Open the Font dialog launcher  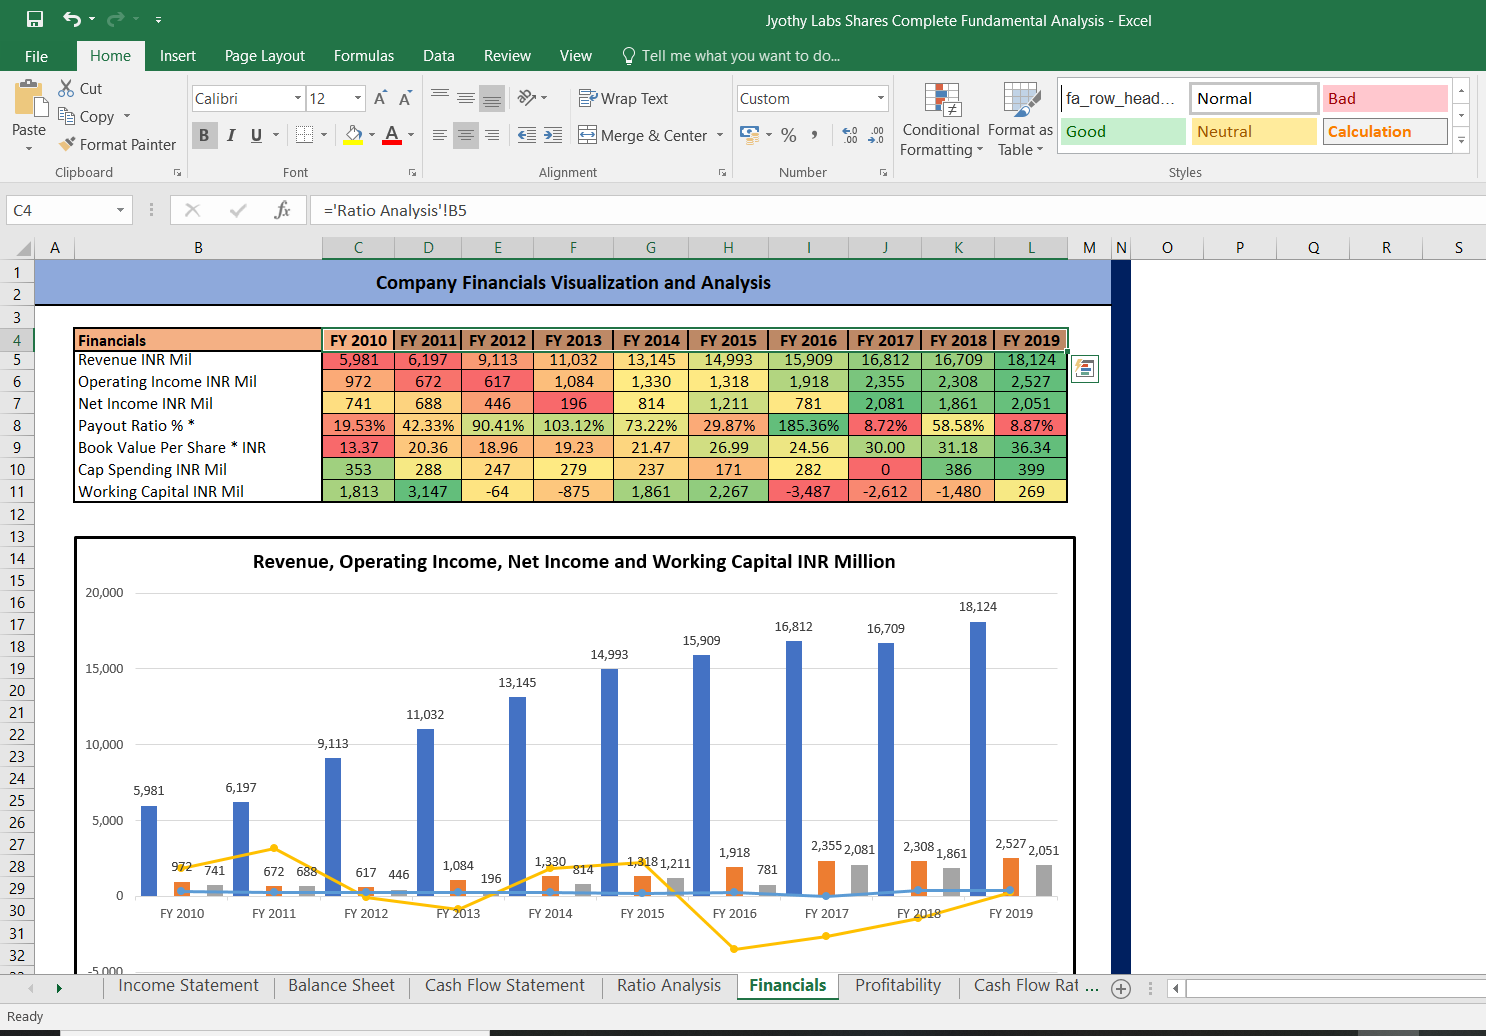click(x=412, y=173)
